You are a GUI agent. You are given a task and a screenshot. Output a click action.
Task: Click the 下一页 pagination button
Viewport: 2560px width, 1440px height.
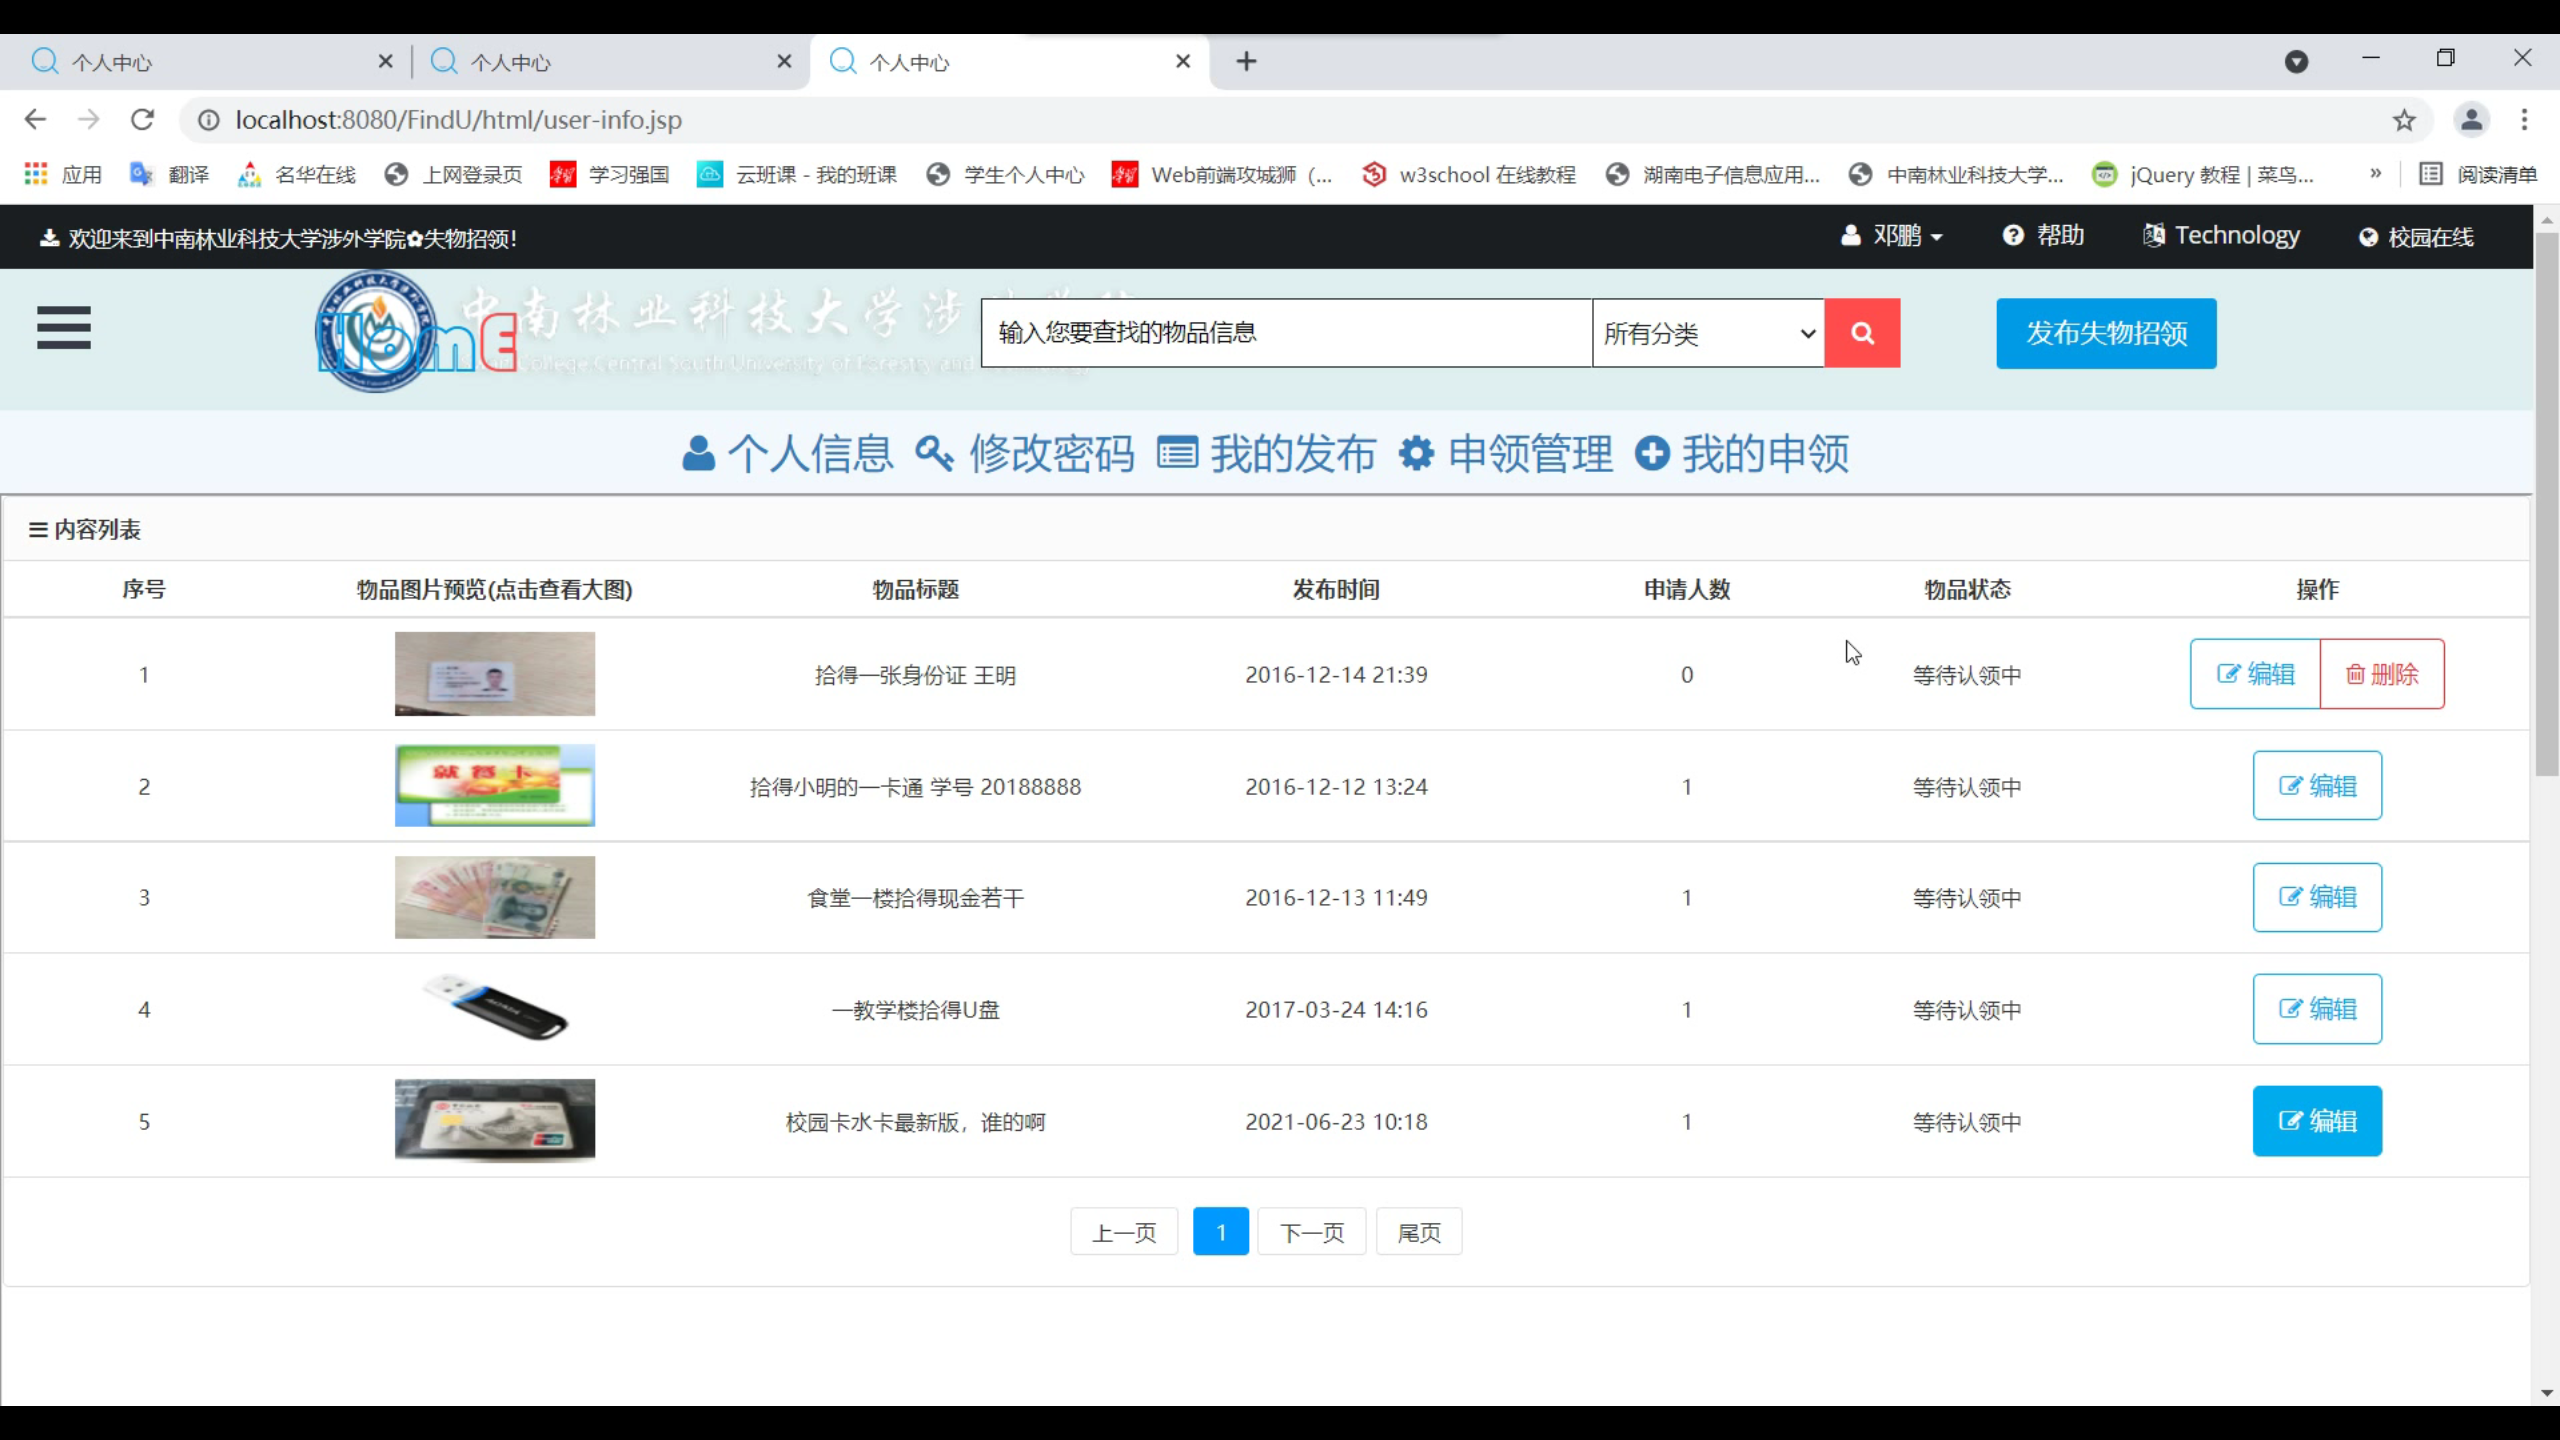click(1311, 1232)
